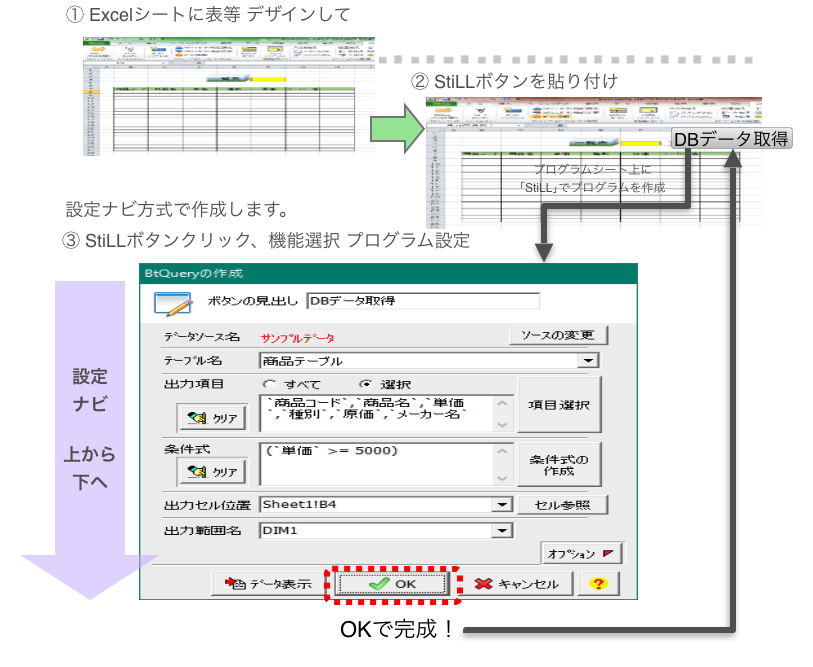Open the 出力セル位置 dropdown arrow
This screenshot has height=667, width=813.
[502, 504]
